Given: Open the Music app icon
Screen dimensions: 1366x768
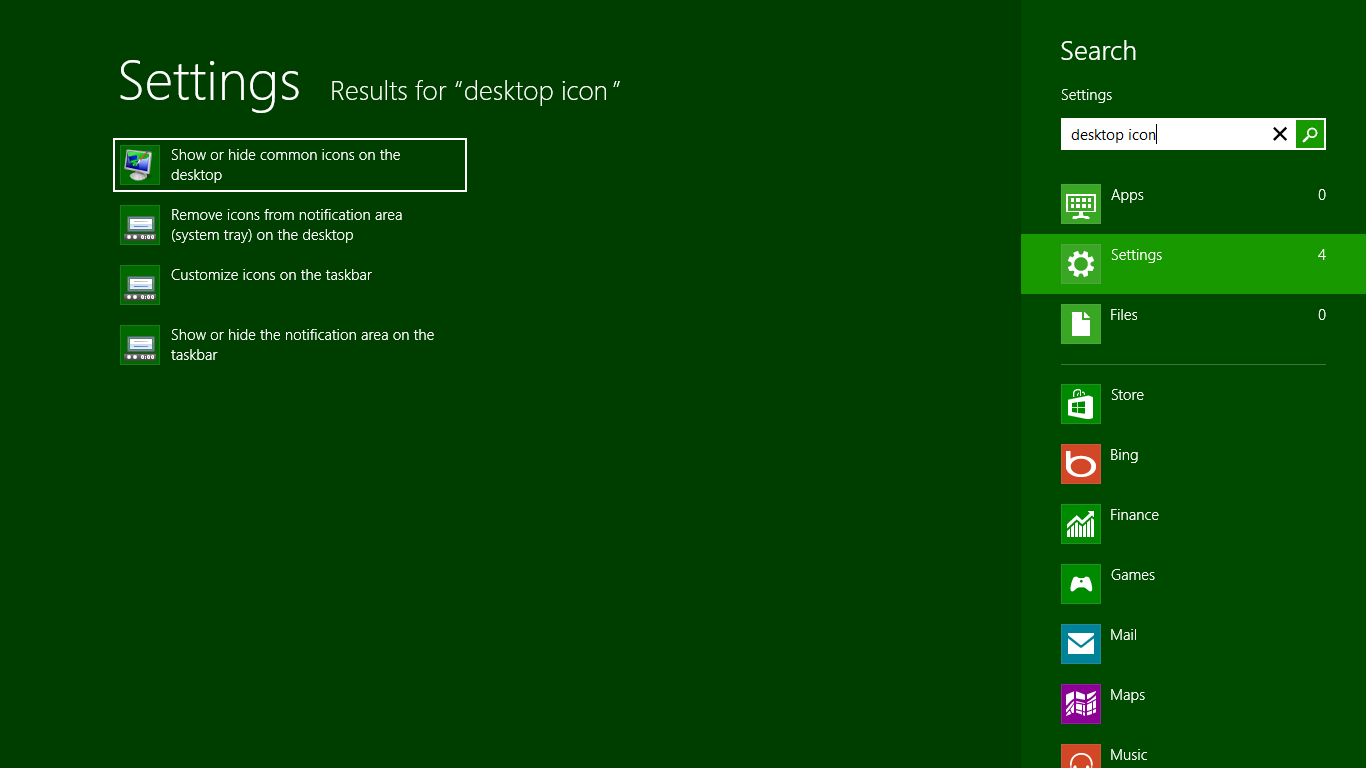Looking at the screenshot, I should tap(1080, 758).
